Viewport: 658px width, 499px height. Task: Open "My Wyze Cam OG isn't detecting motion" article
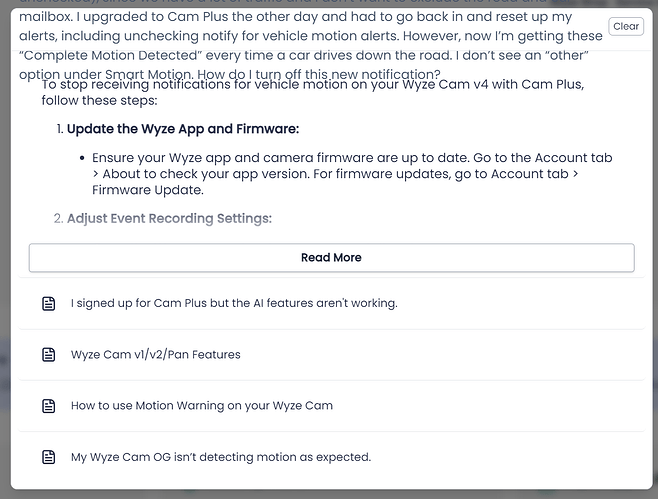click(x=221, y=457)
